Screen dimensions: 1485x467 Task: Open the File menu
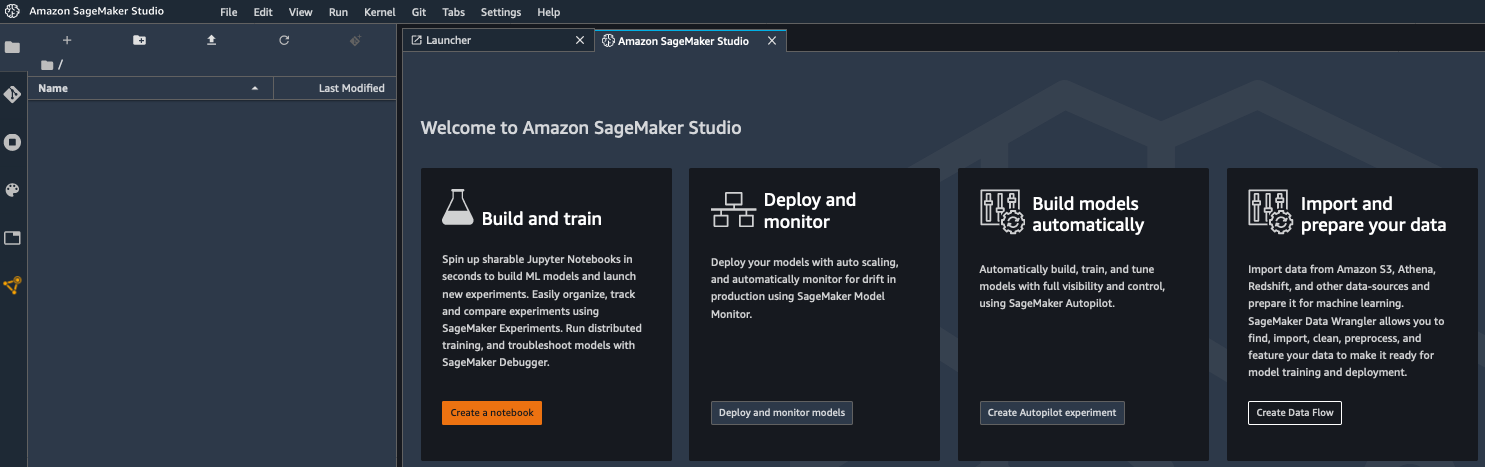pos(229,12)
